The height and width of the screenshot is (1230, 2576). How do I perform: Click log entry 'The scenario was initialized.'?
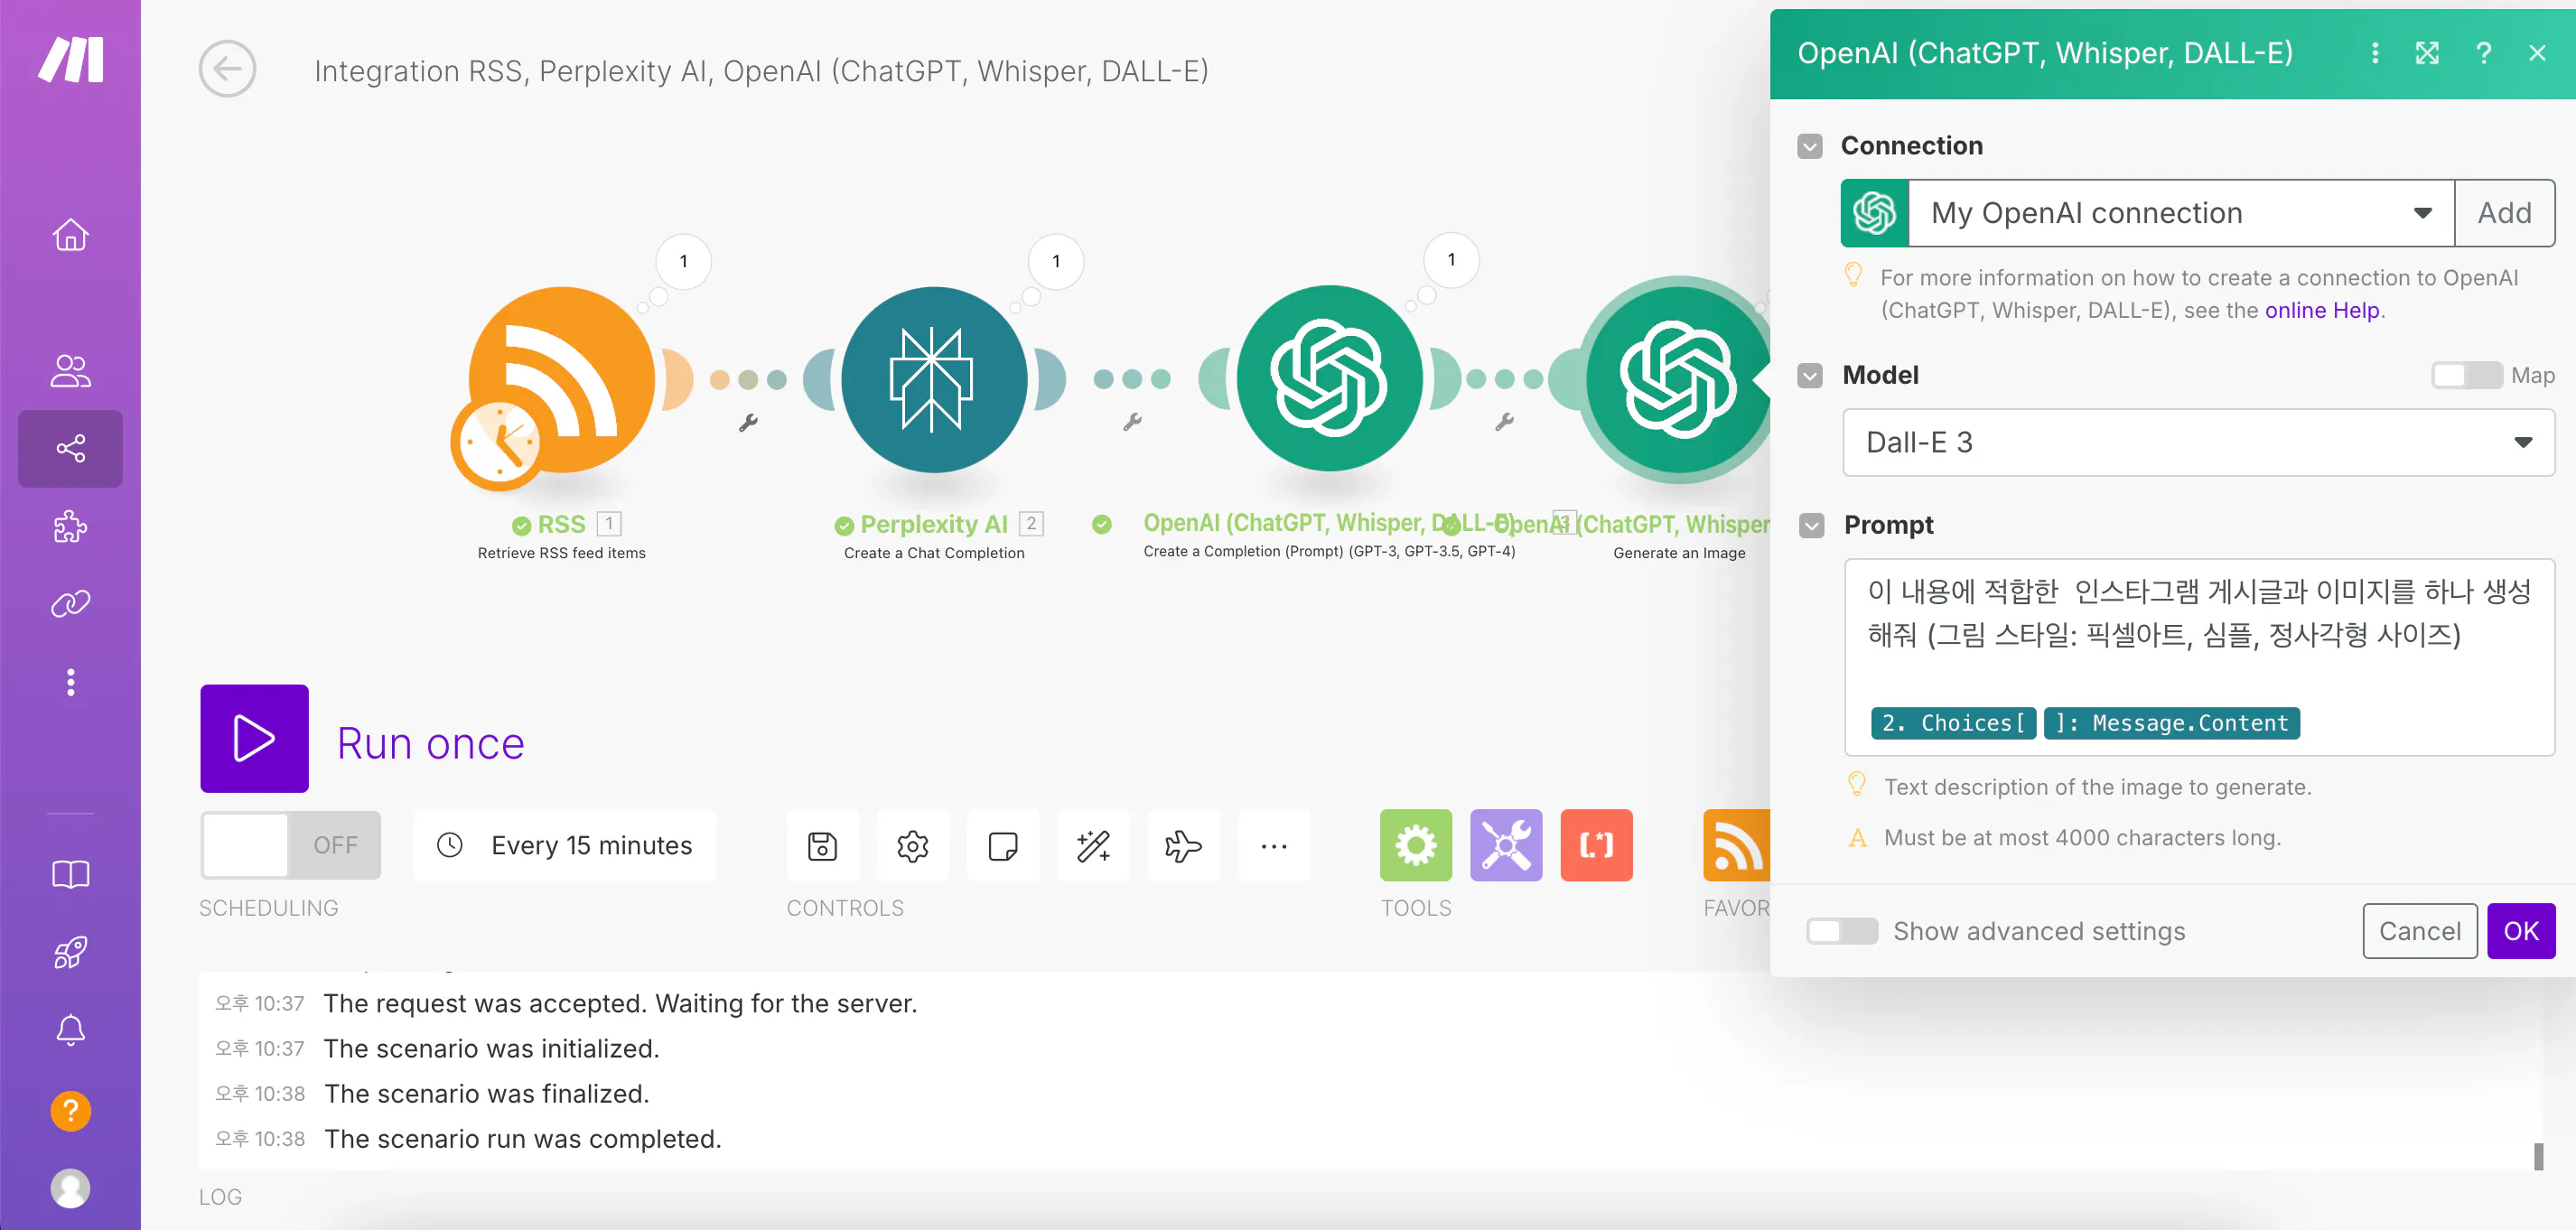tap(492, 1048)
